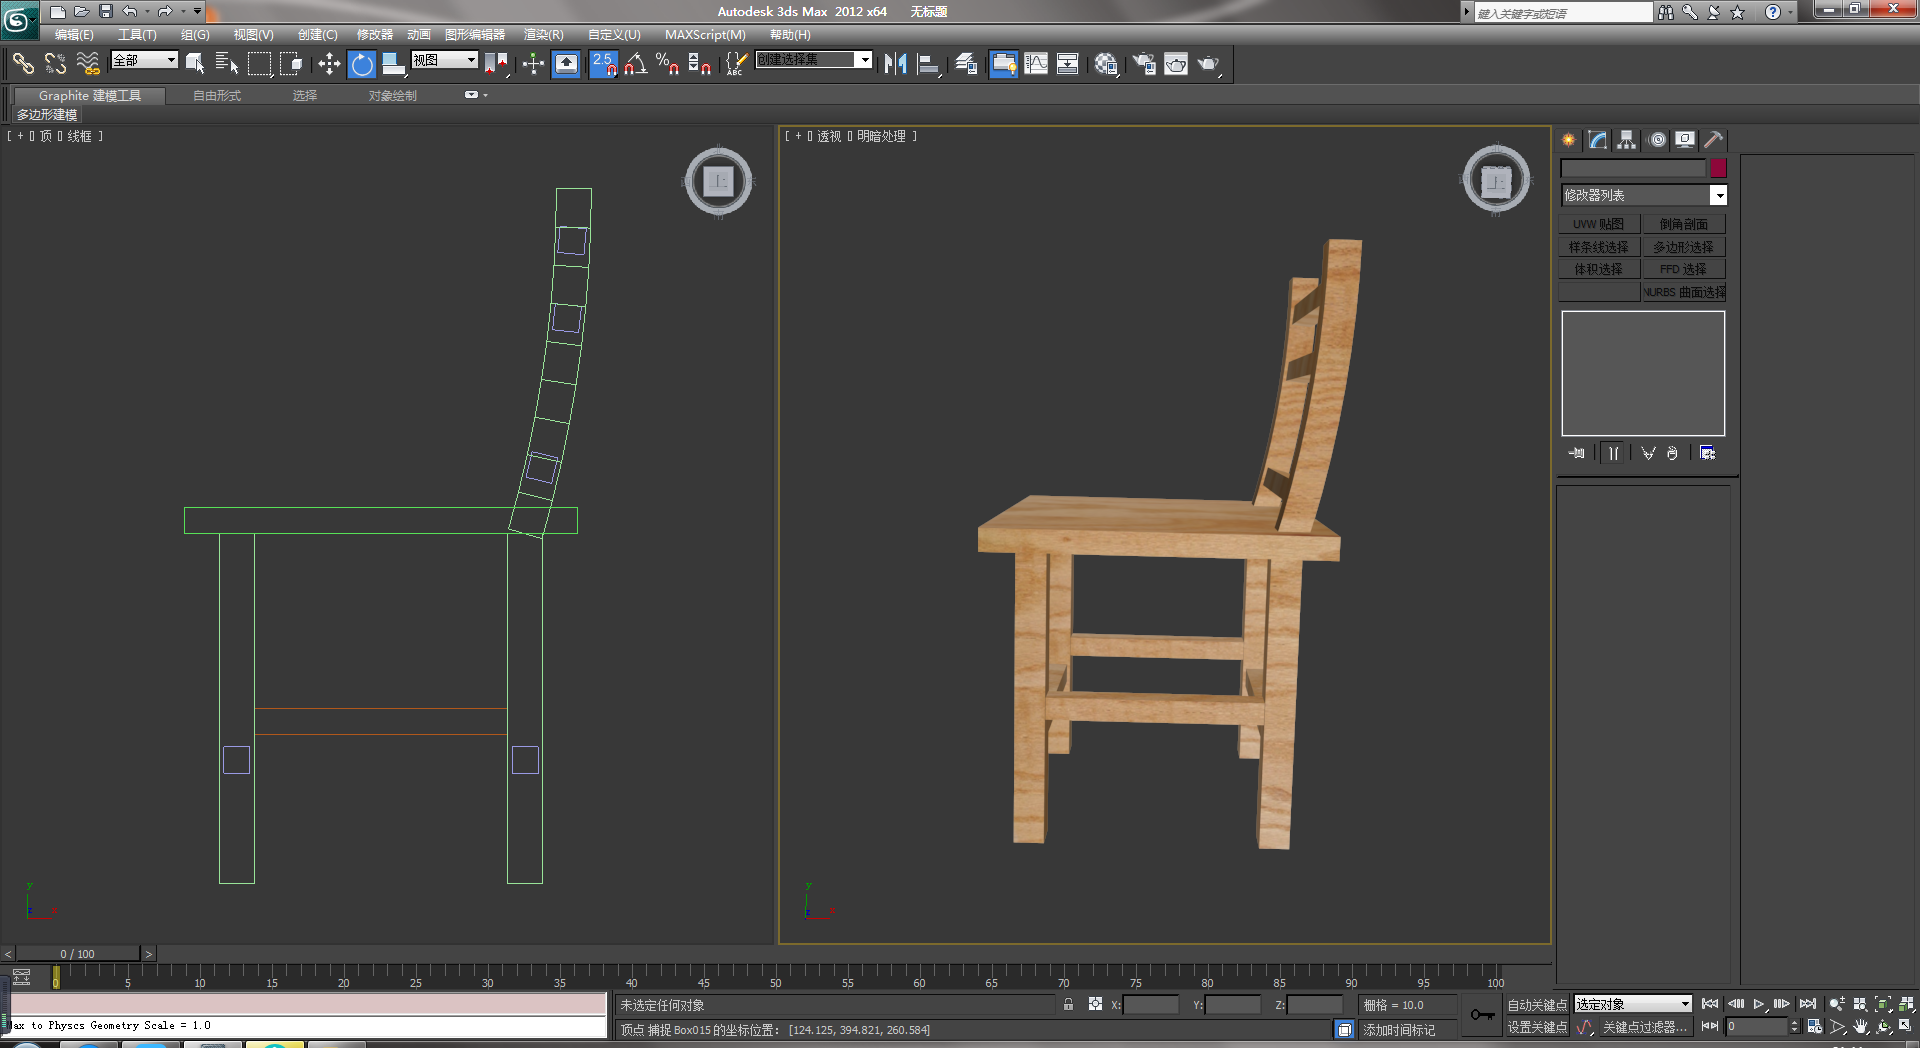Open 关键点过滤器 key filters button

click(1645, 1027)
